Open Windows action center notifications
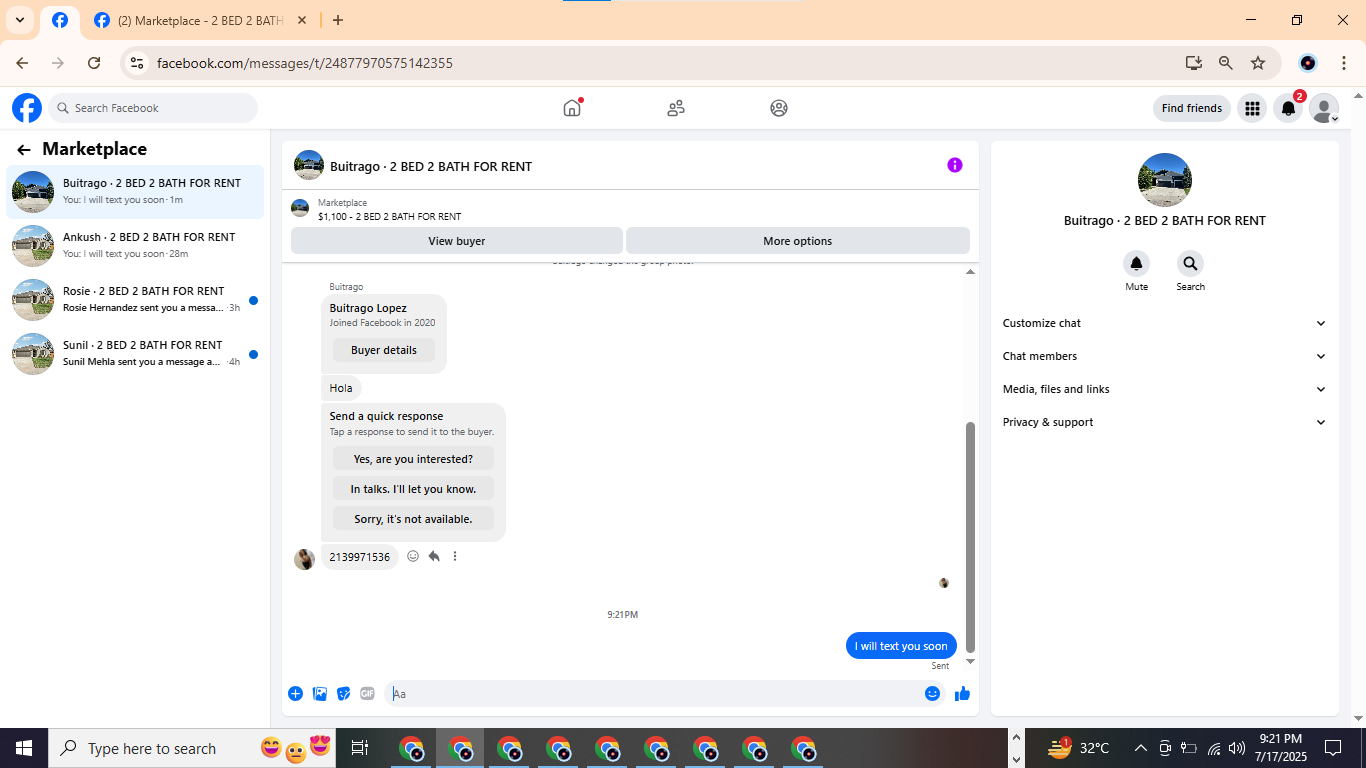The width and height of the screenshot is (1366, 768). (x=1333, y=748)
